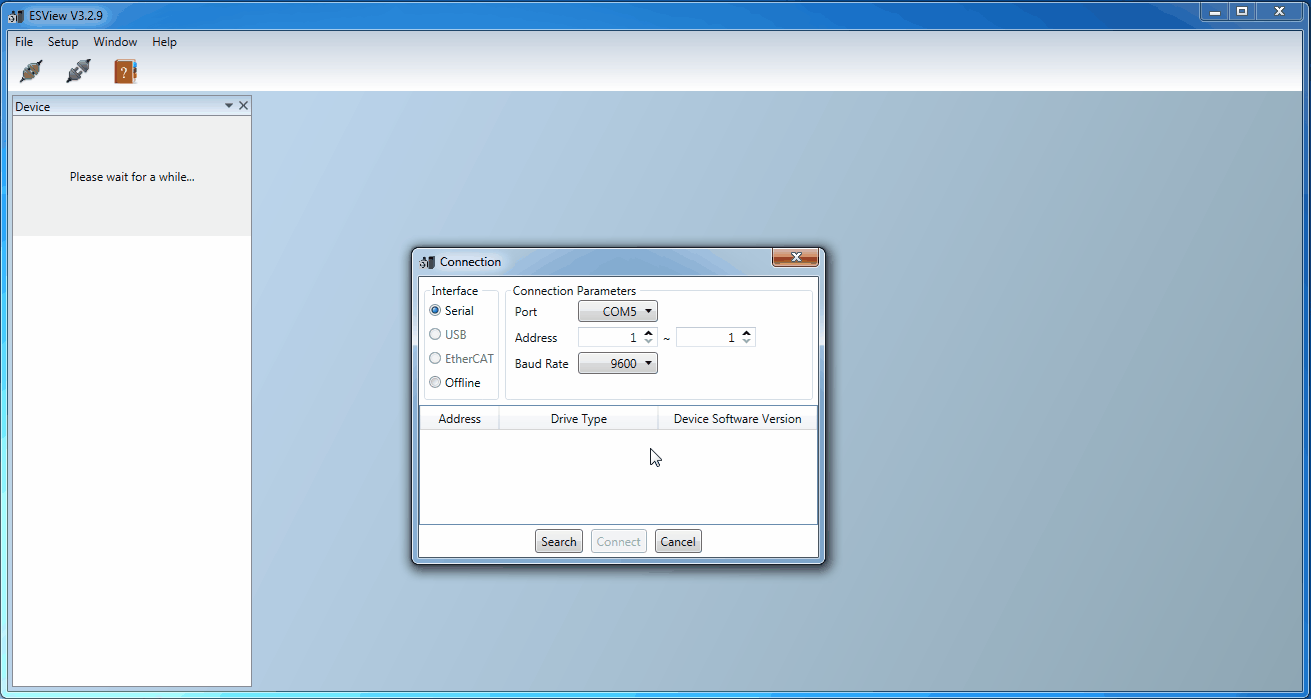Click the Cancel button
The image size is (1311, 699).
(678, 541)
